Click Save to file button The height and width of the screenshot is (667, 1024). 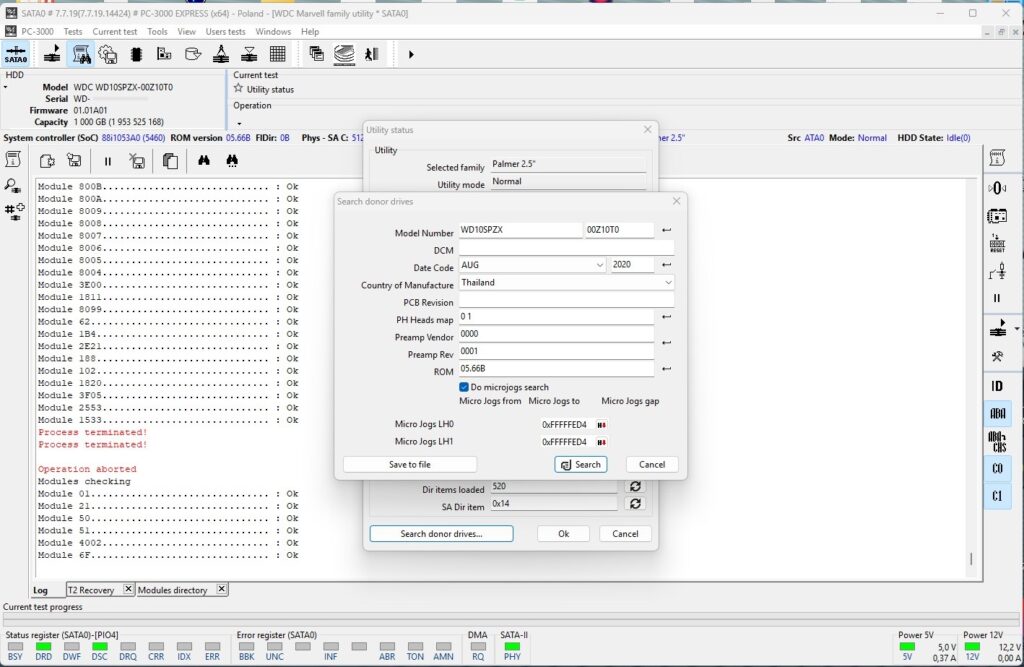409,464
